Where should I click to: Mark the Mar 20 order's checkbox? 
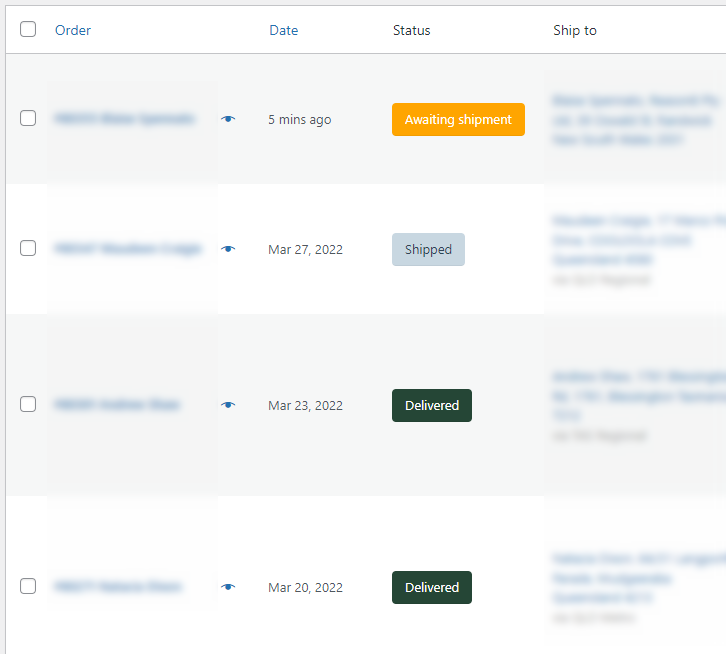click(x=28, y=586)
